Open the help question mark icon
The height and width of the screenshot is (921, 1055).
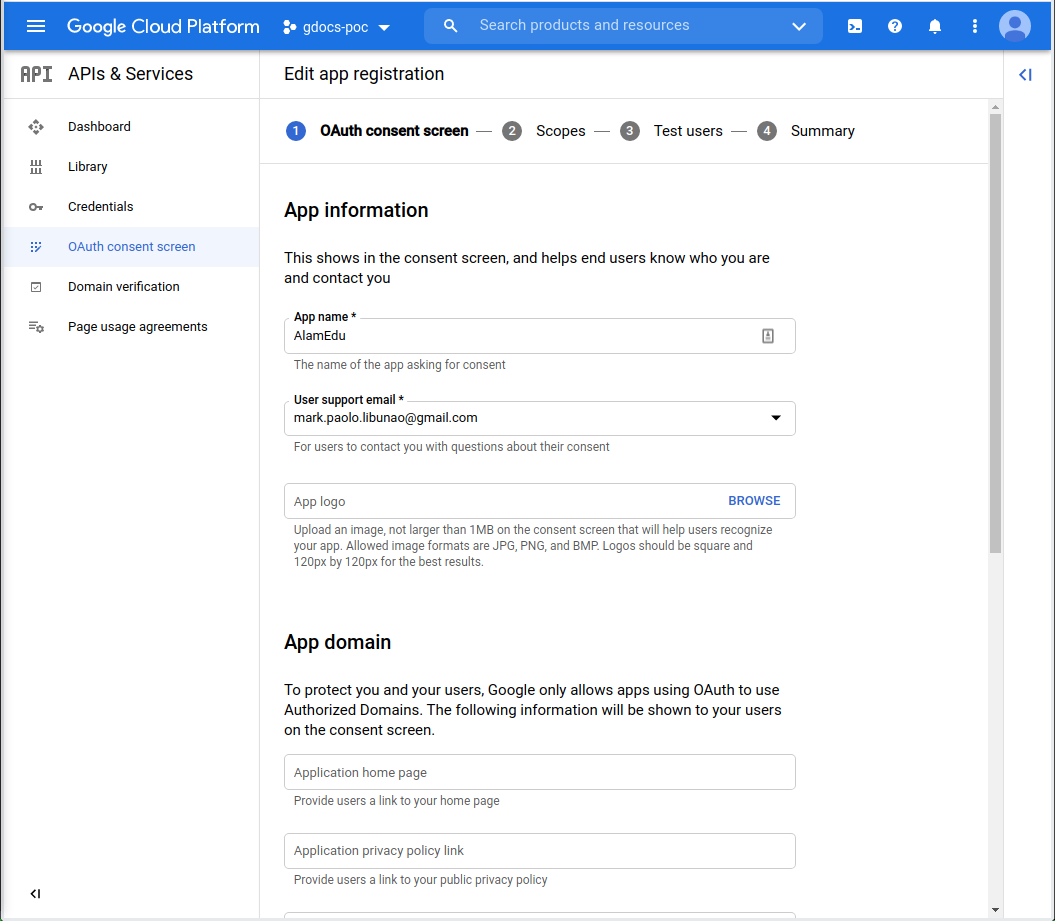click(x=894, y=26)
